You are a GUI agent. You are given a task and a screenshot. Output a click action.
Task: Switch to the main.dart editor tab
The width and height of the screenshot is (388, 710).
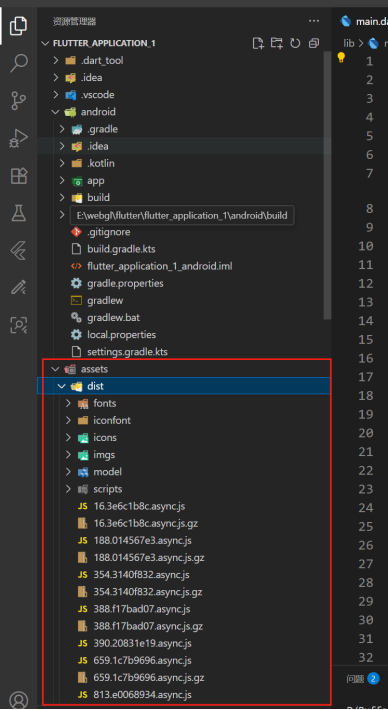pos(364,21)
